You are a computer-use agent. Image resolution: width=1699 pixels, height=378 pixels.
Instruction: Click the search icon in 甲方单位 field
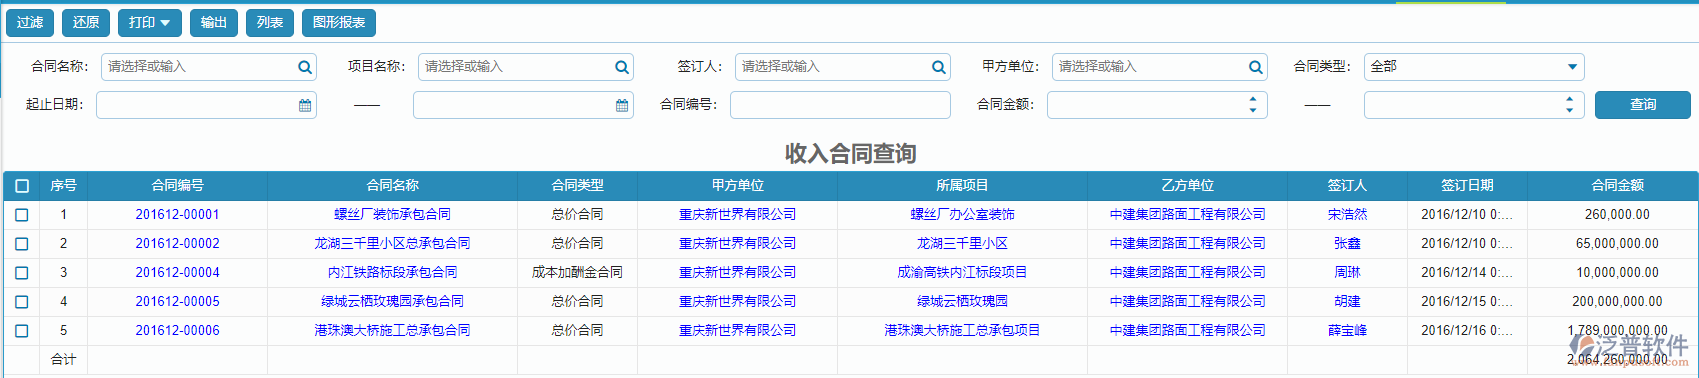point(1255,67)
